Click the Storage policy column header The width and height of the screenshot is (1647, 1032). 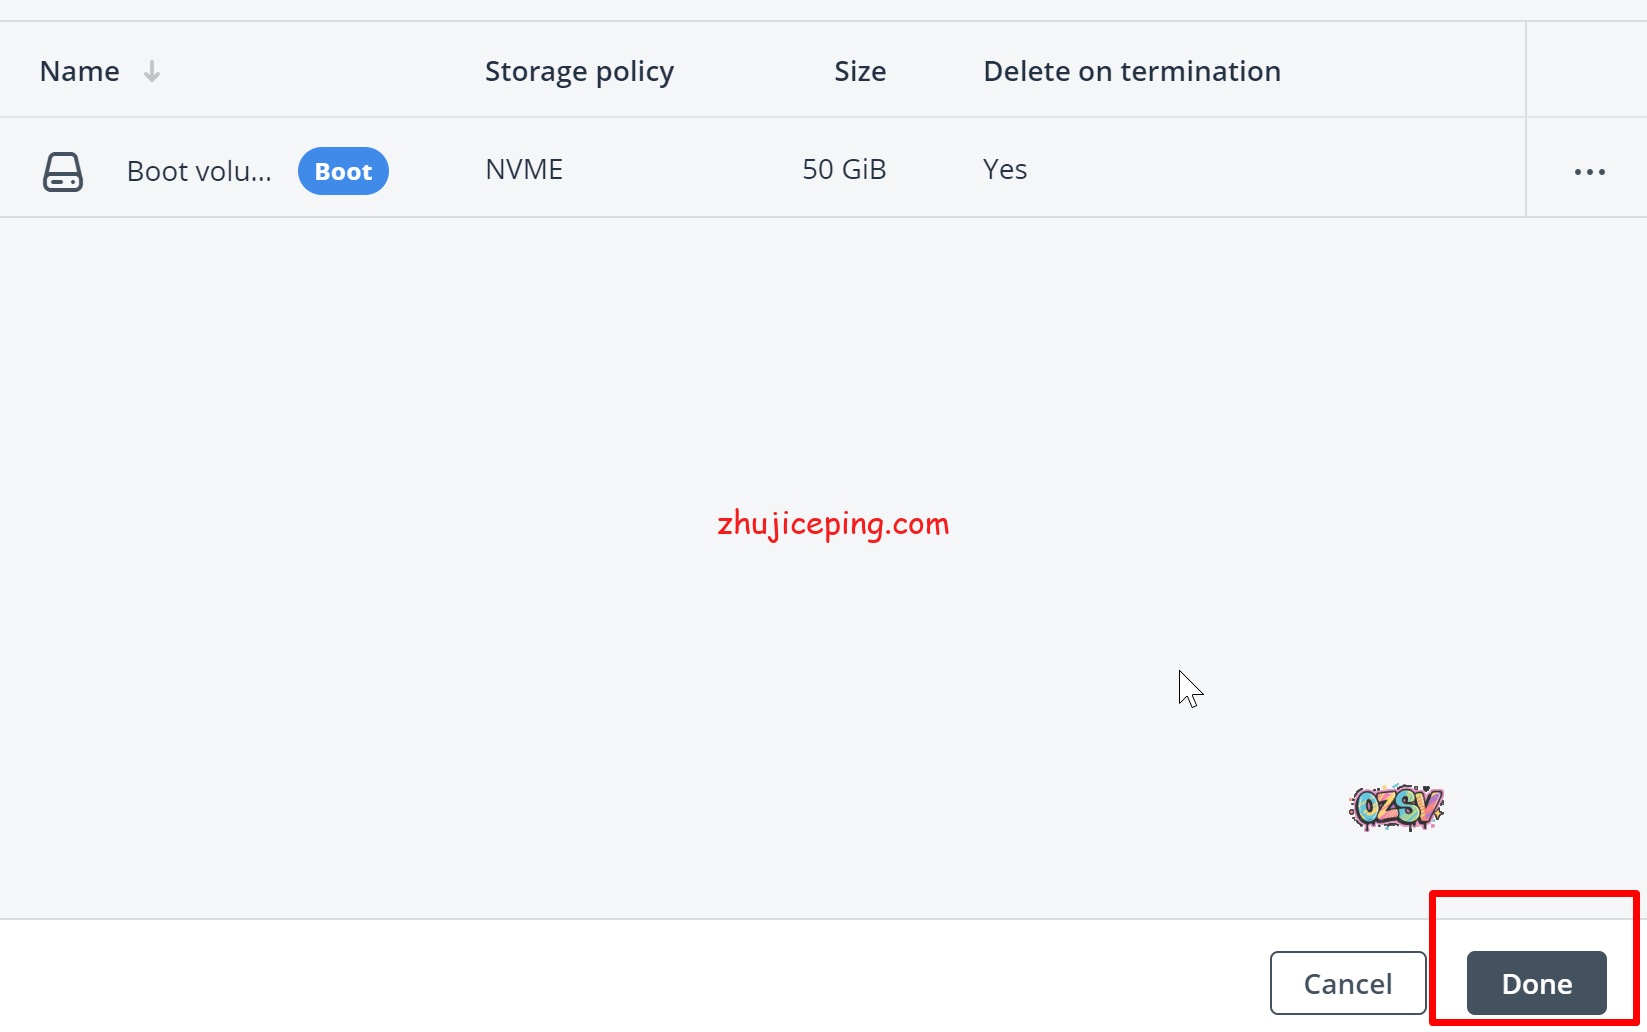point(579,71)
